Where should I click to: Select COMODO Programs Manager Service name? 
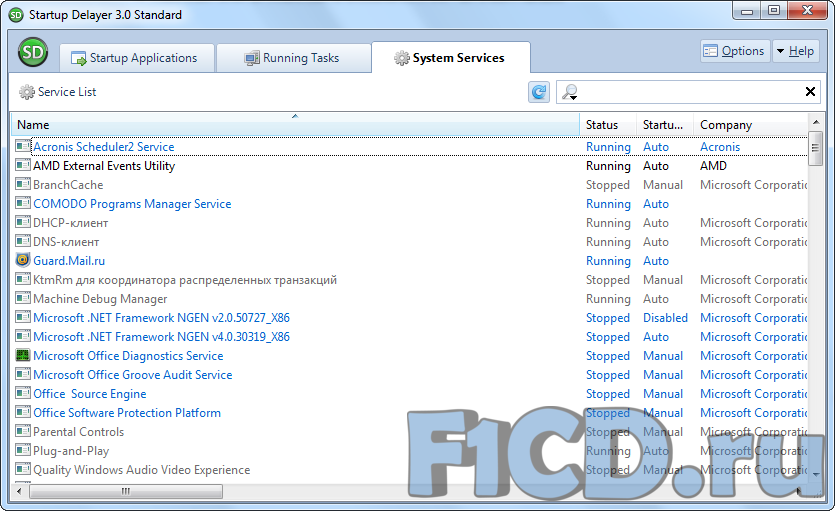tap(132, 204)
